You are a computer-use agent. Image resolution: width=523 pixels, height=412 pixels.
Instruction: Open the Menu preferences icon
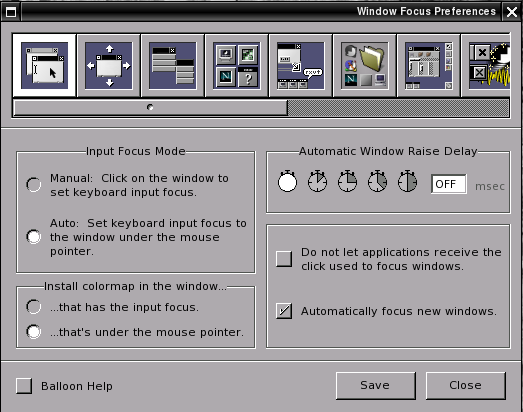(173, 65)
